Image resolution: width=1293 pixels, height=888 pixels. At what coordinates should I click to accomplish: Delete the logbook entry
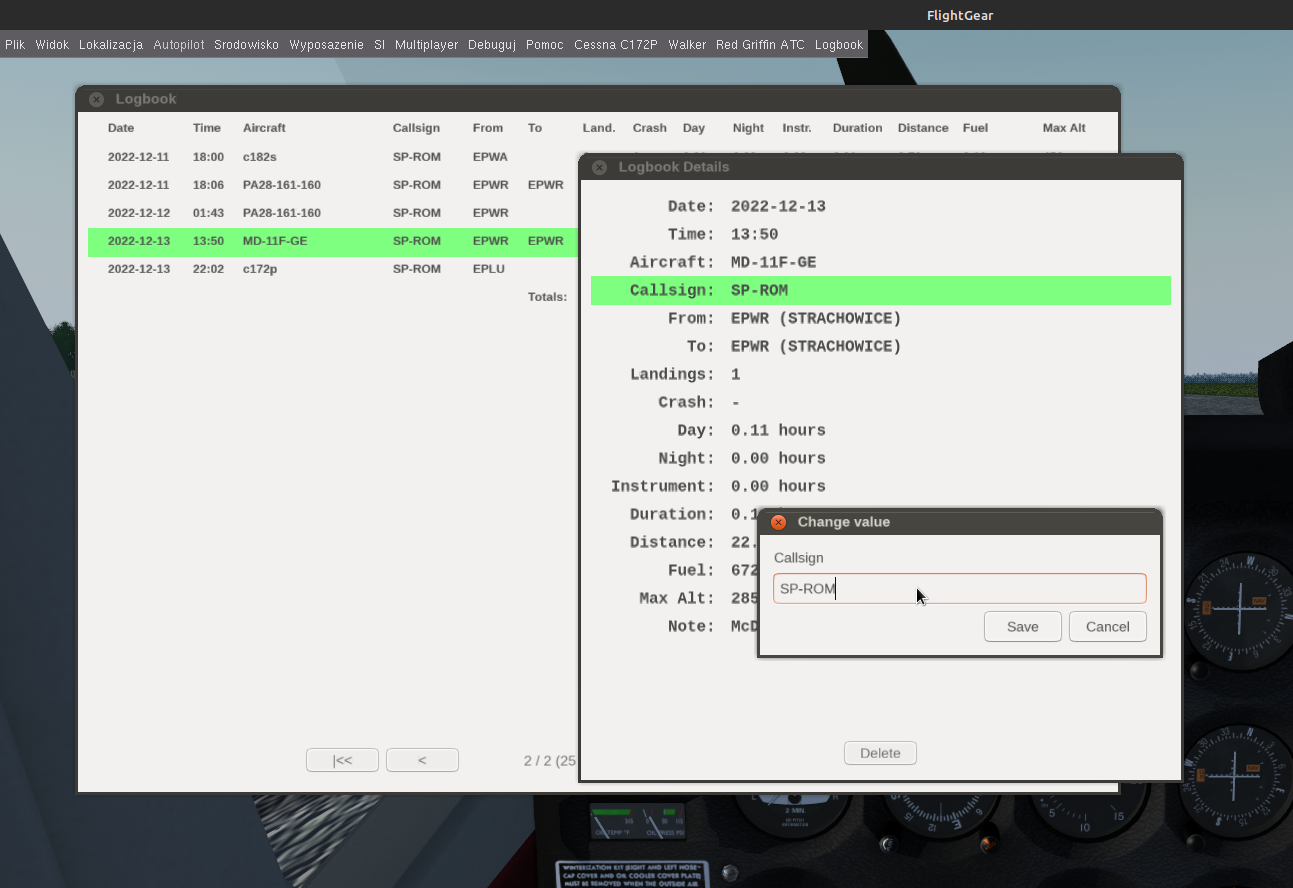pyautogui.click(x=880, y=753)
